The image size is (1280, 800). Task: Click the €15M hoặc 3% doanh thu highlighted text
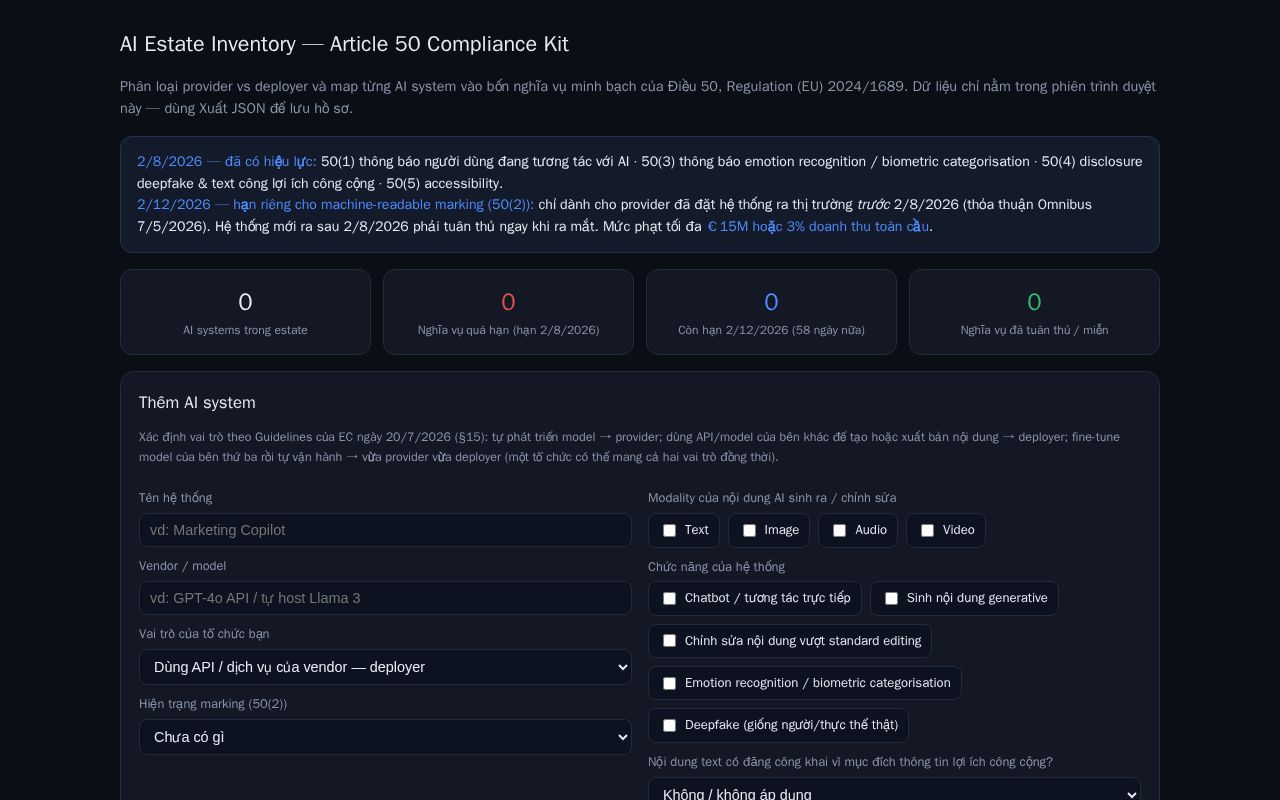pos(818,227)
